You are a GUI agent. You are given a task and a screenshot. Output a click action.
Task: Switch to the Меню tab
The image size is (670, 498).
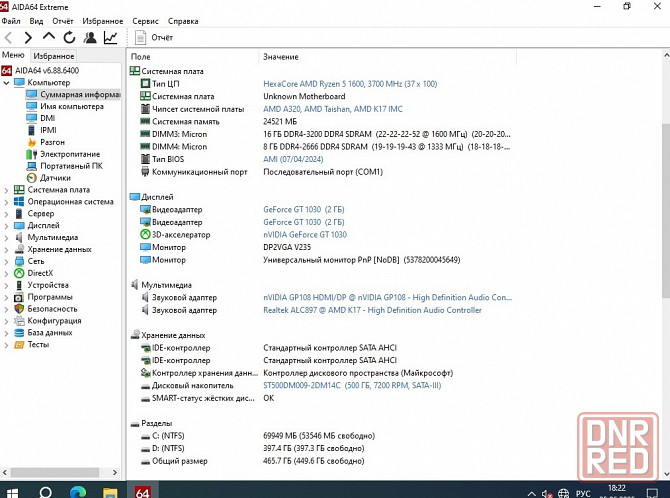coord(13,55)
